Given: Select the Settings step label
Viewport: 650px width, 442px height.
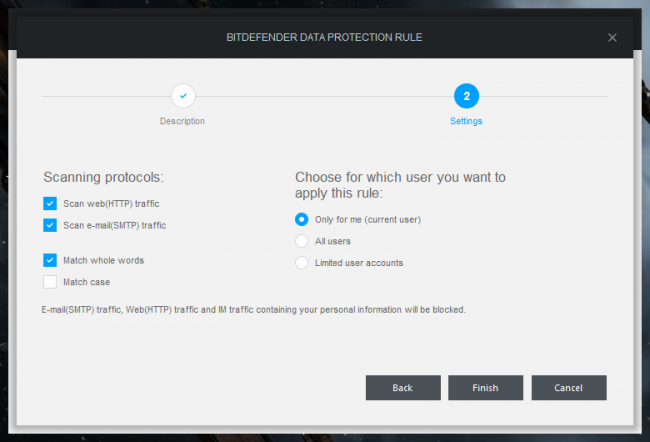Looking at the screenshot, I should click(466, 121).
